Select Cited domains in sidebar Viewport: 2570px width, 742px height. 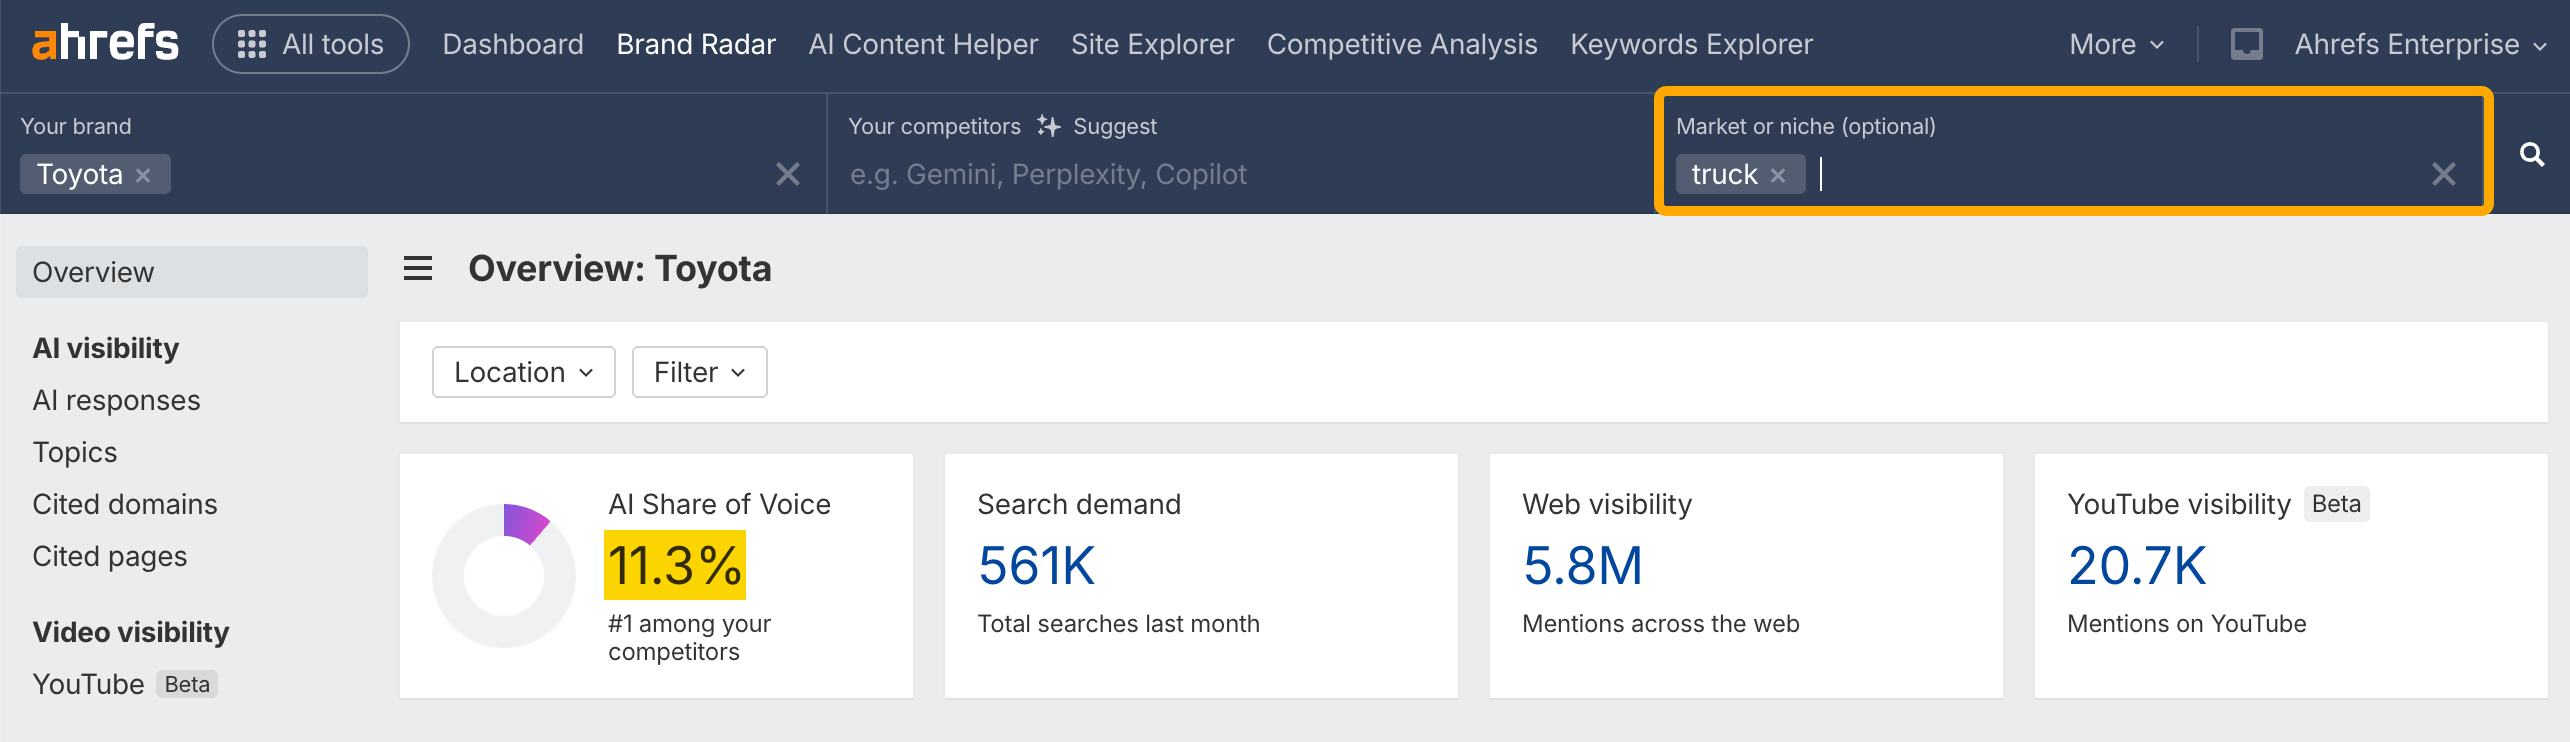pyautogui.click(x=125, y=504)
